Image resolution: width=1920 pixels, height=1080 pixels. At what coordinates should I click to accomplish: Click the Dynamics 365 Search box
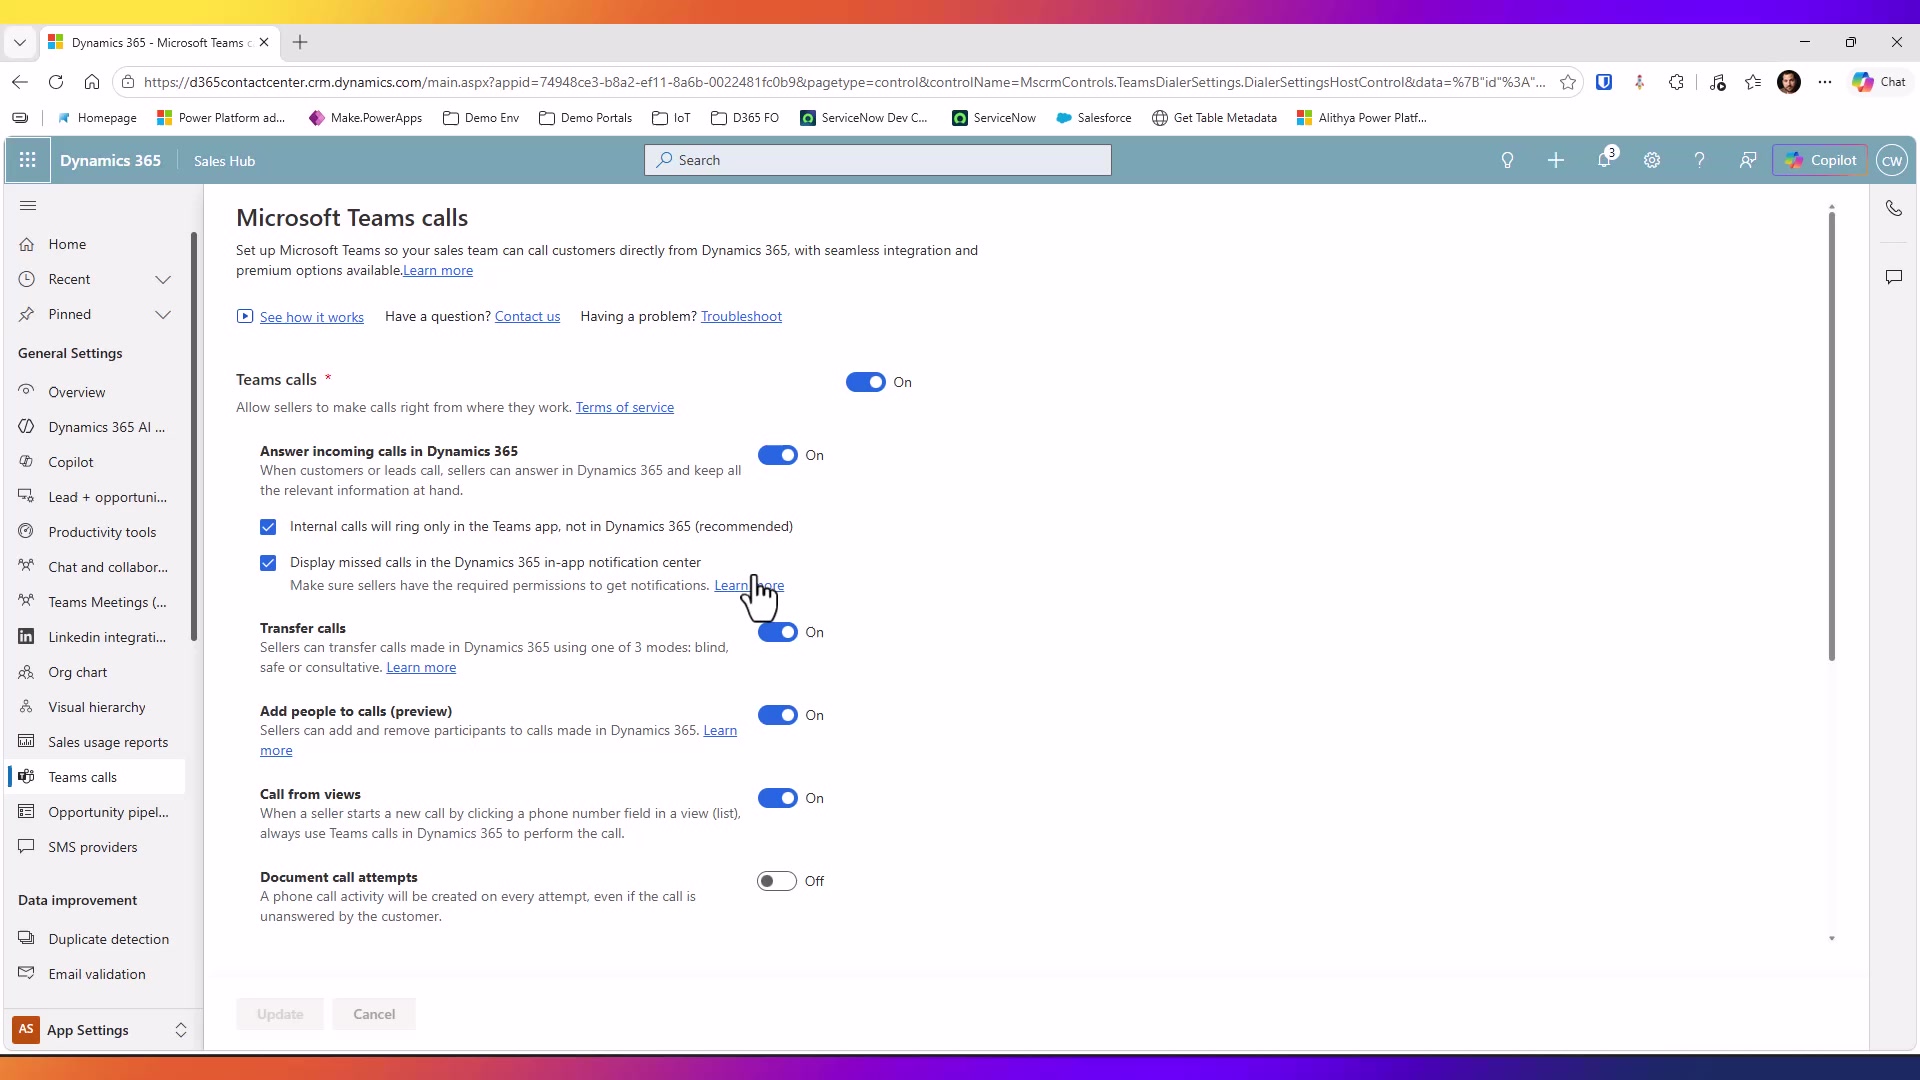click(x=878, y=160)
